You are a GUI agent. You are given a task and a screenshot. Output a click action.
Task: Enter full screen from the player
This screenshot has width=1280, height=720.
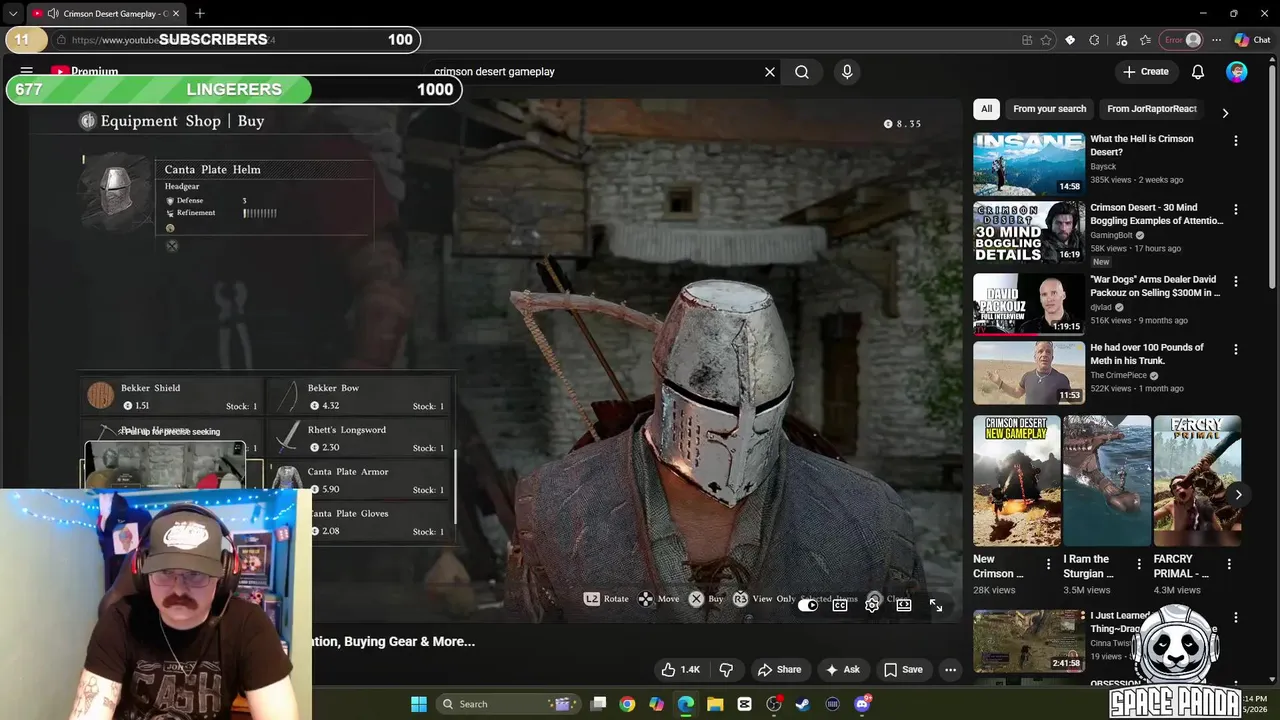point(936,605)
